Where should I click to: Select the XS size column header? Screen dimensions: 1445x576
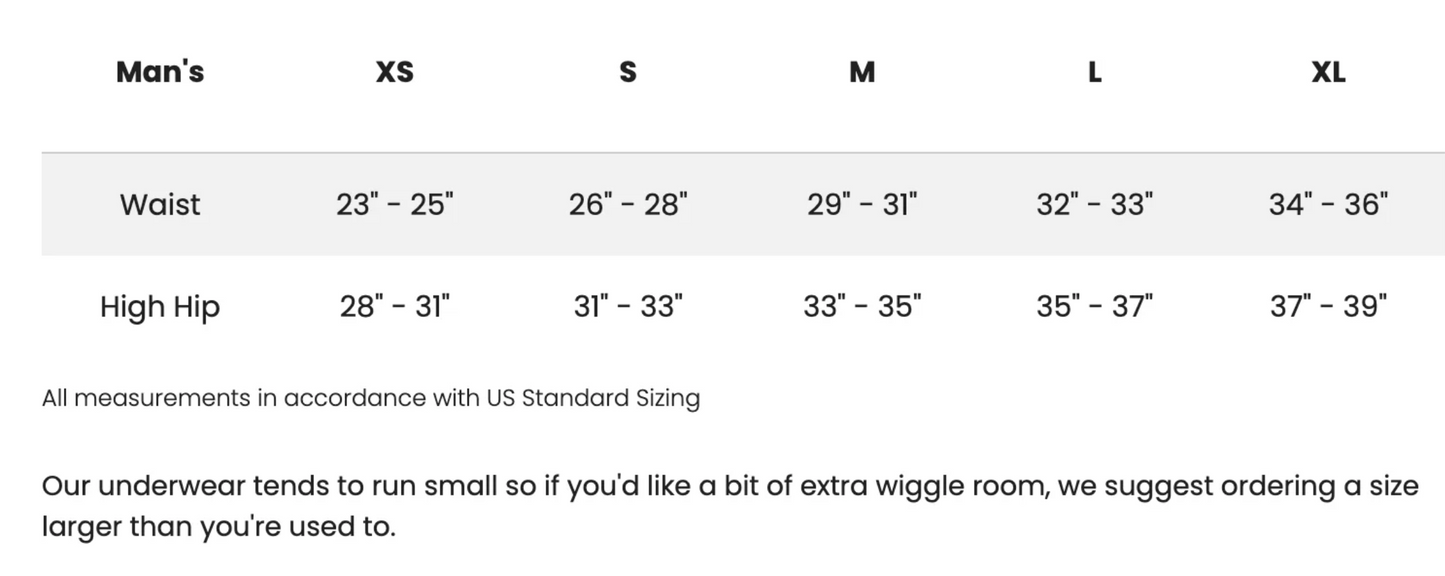[x=394, y=72]
